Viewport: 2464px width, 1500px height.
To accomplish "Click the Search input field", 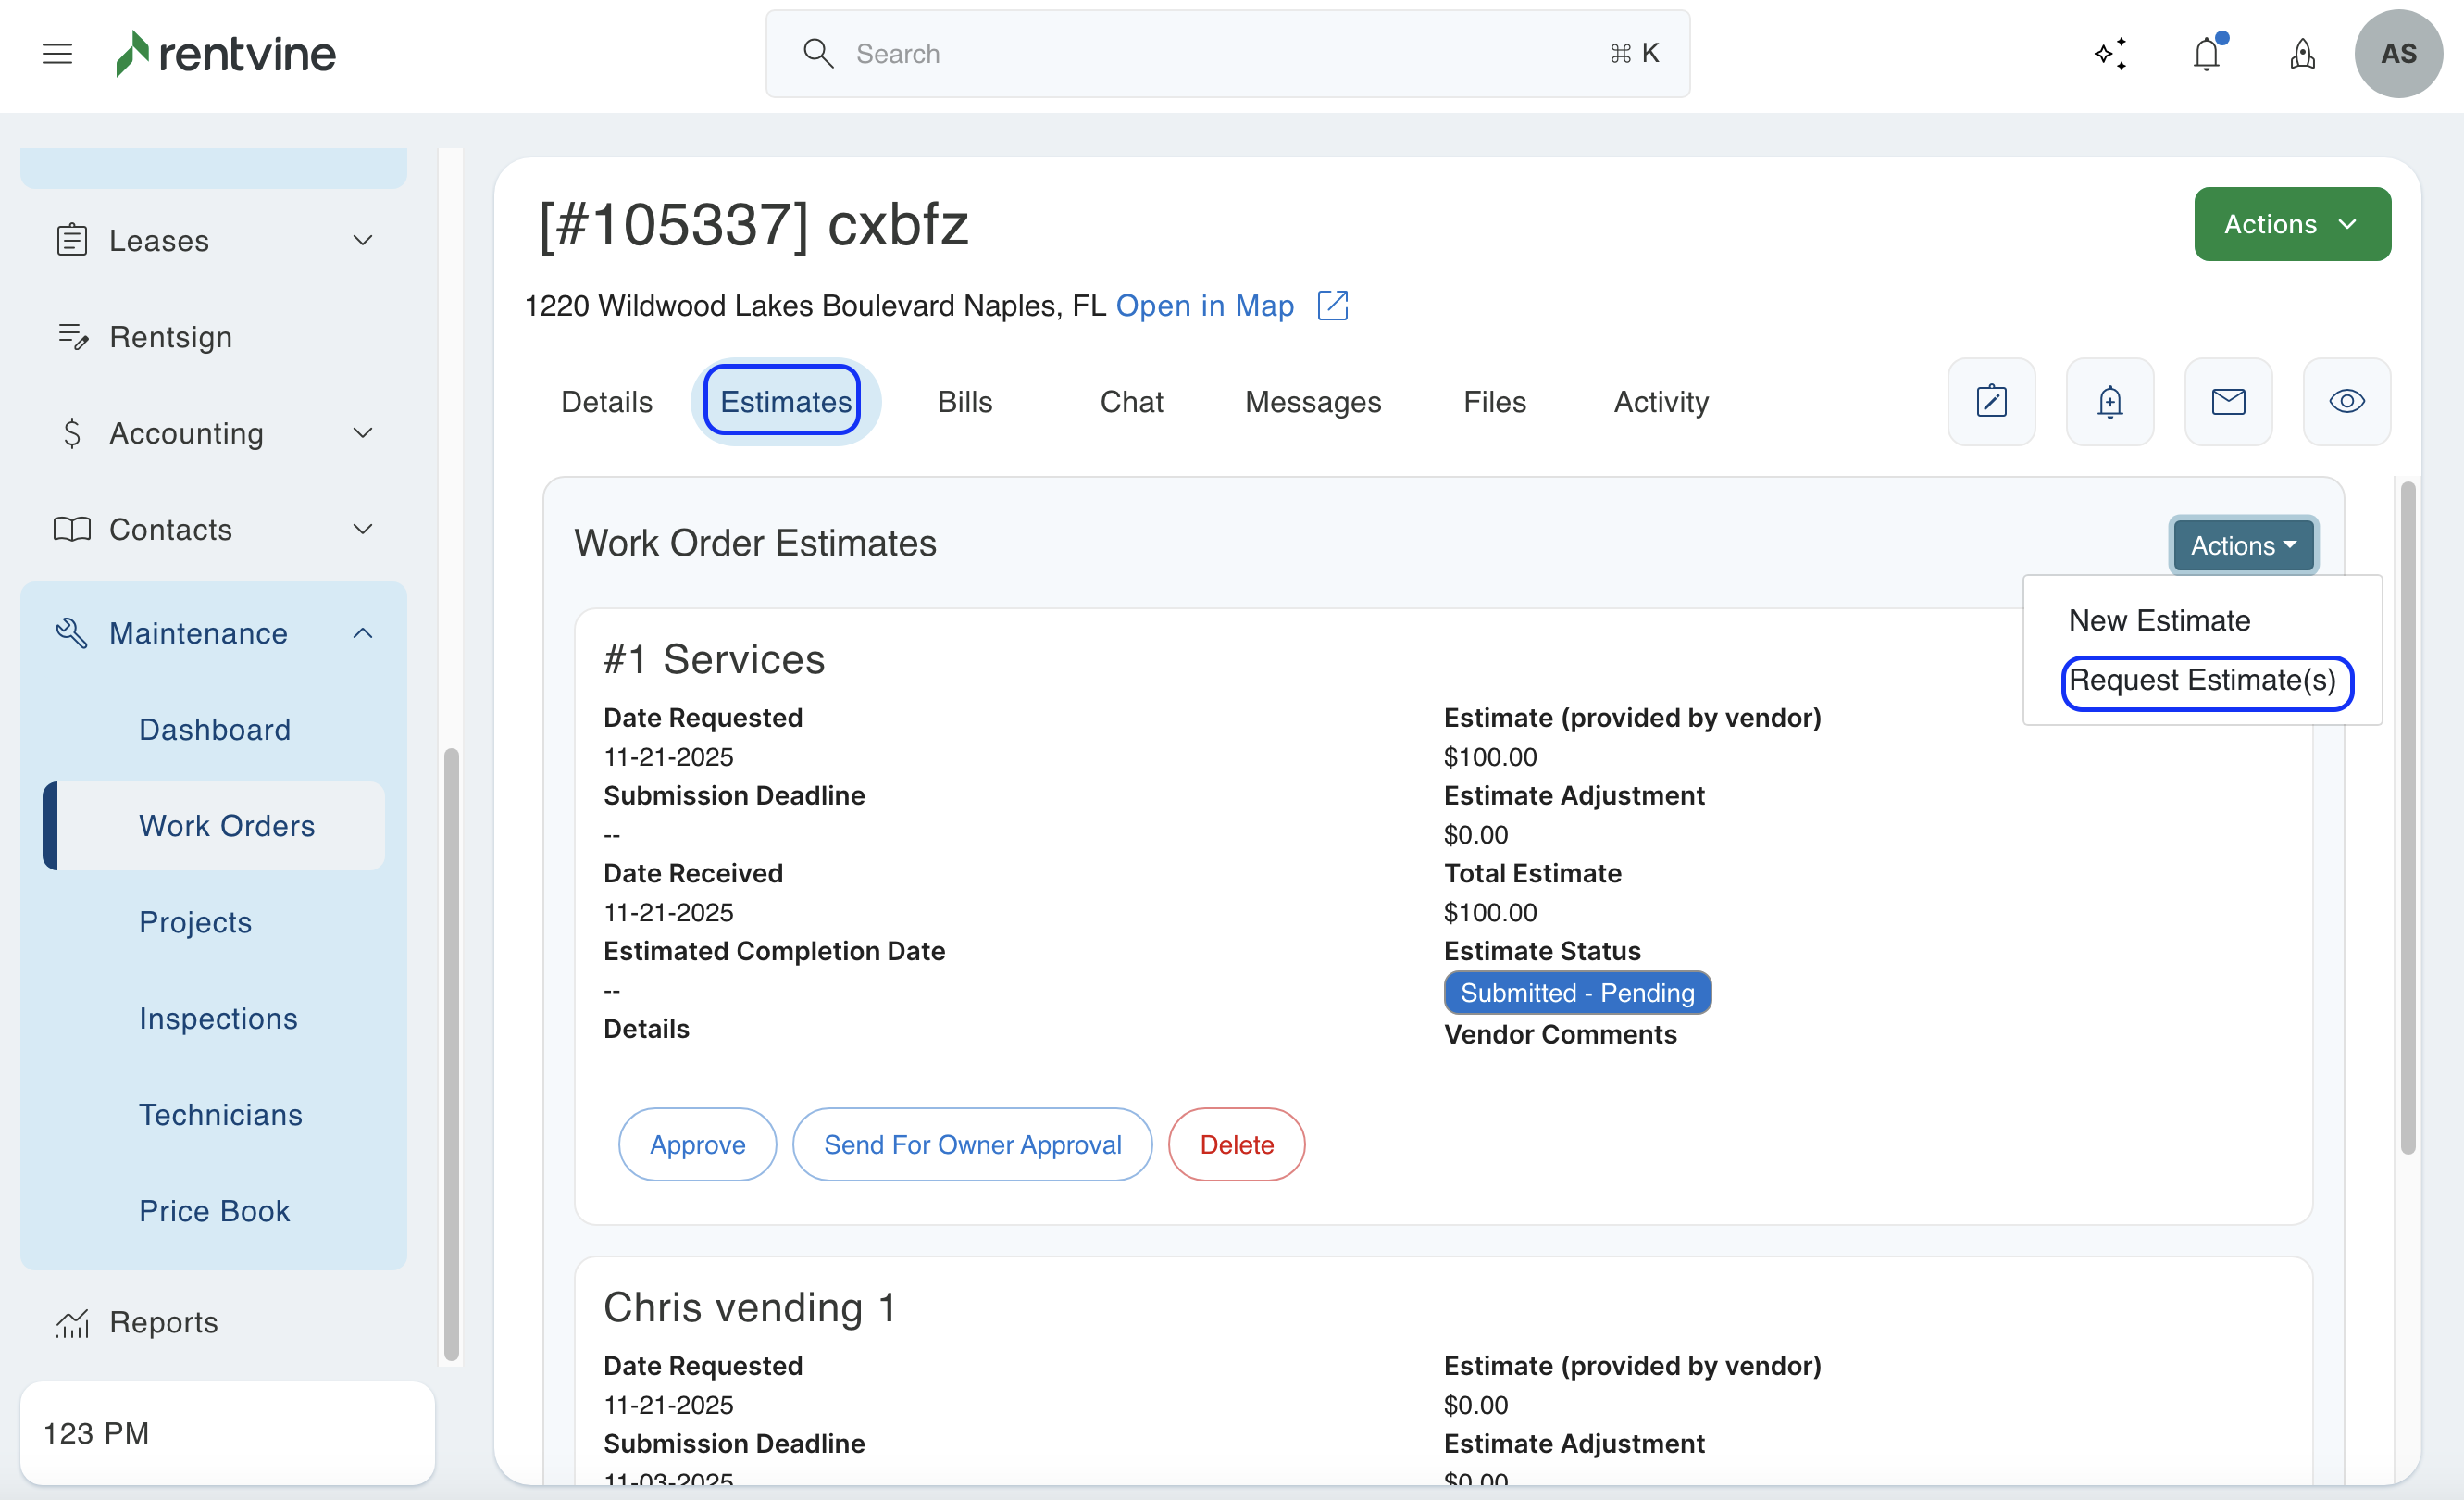I will pos(1226,53).
